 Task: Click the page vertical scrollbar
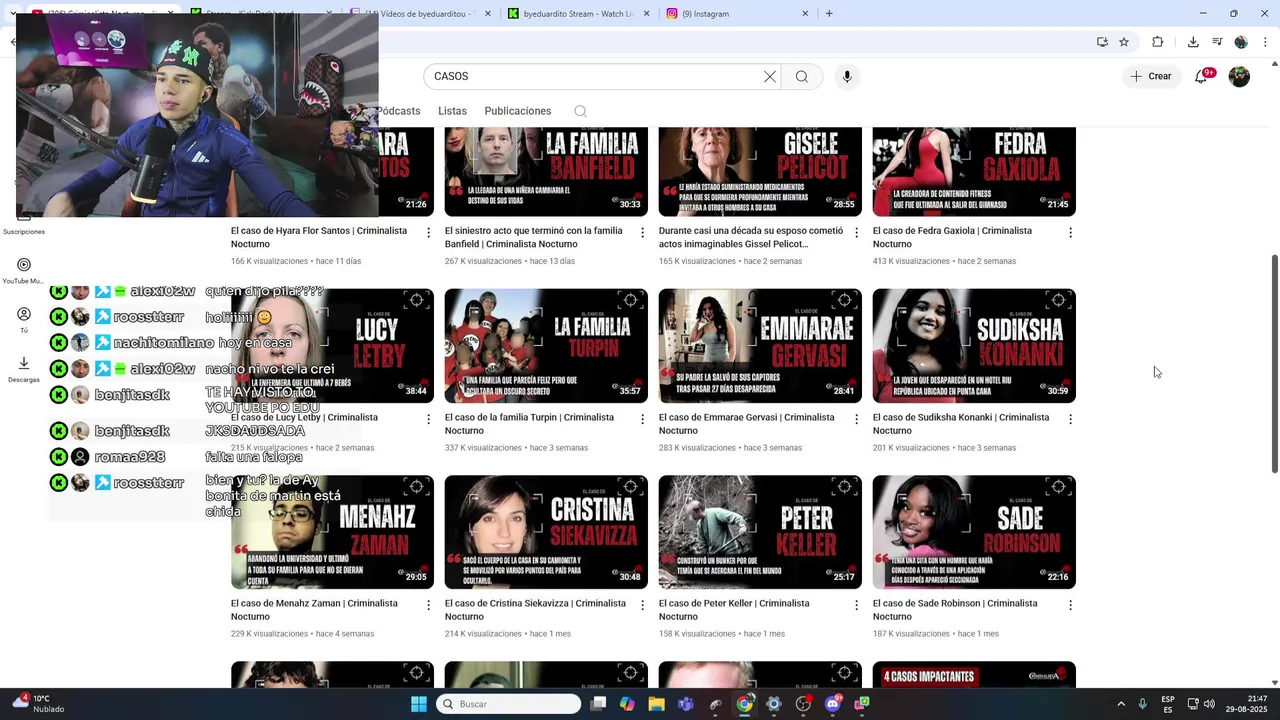click(x=1274, y=364)
